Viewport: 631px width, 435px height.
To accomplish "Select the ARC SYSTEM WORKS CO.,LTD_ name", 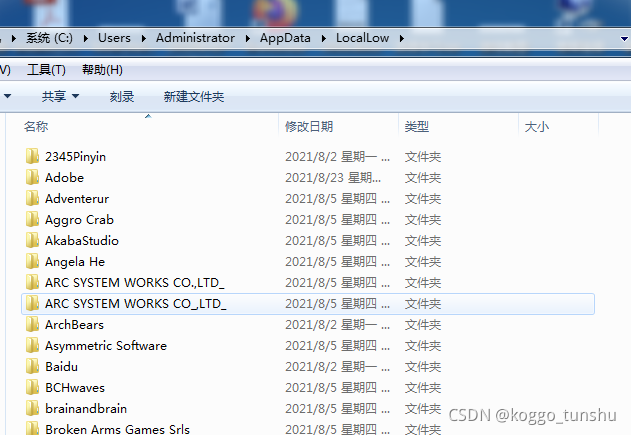I will 135,282.
